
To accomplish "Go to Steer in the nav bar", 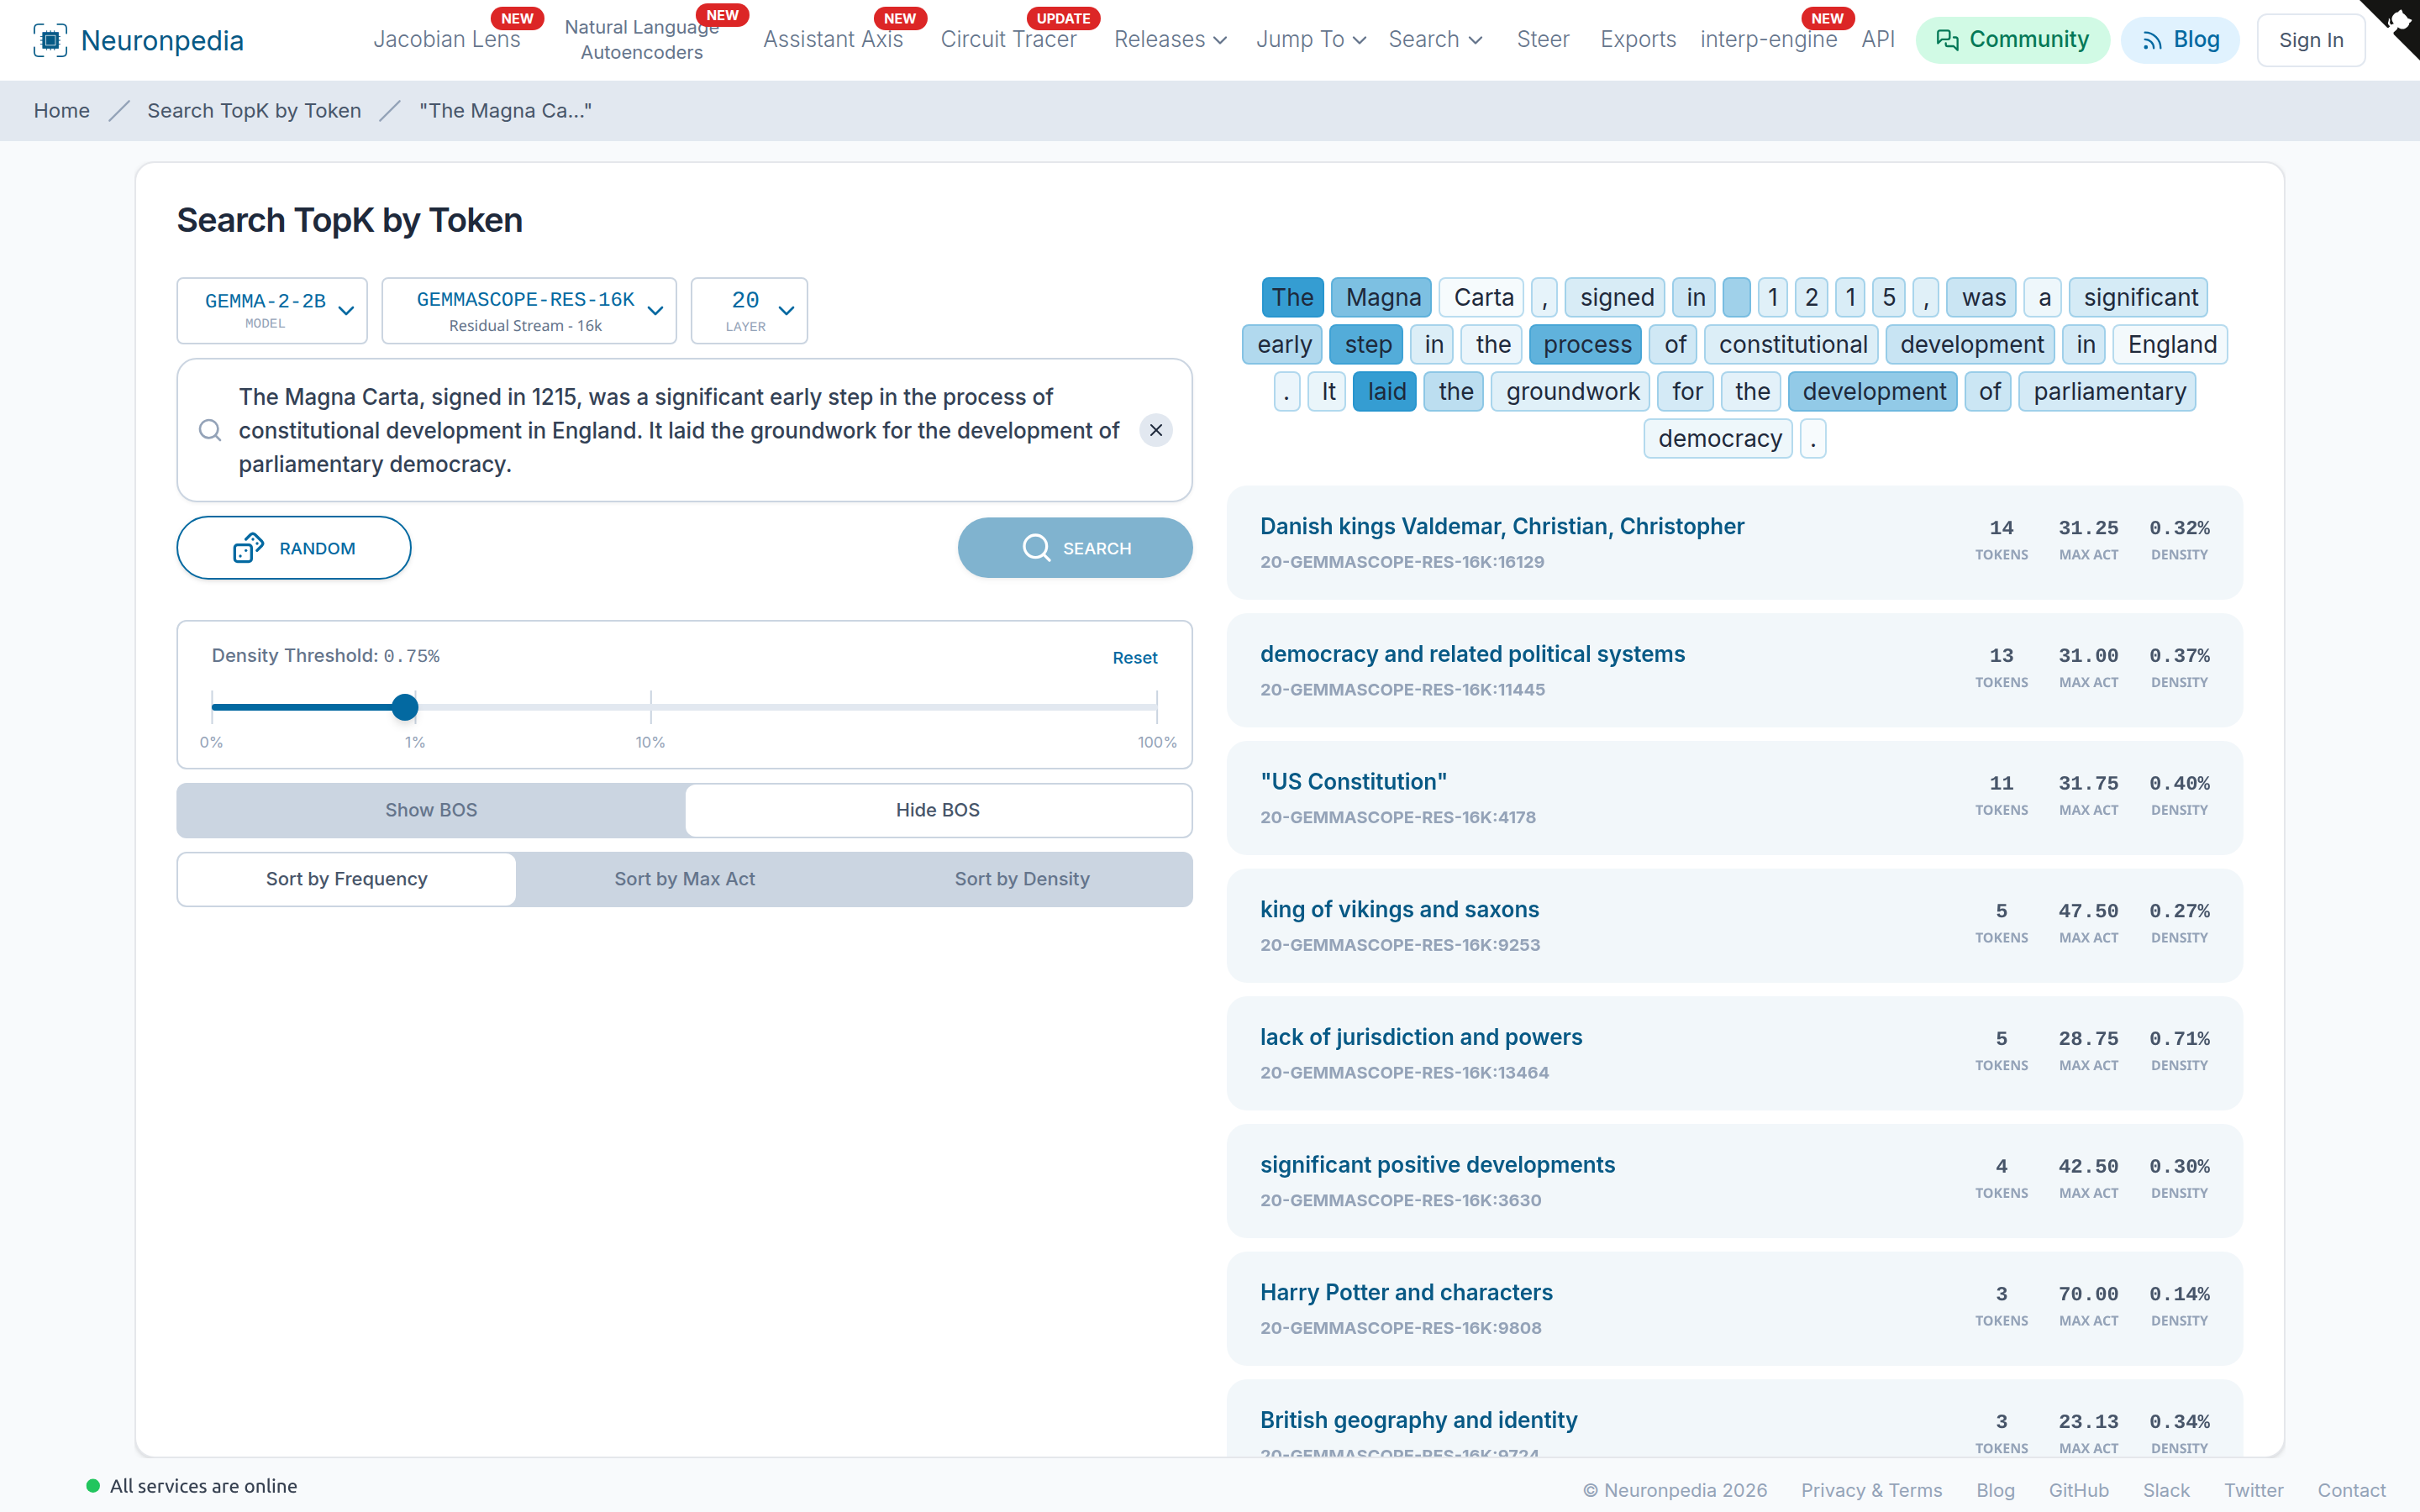I will click(1543, 40).
